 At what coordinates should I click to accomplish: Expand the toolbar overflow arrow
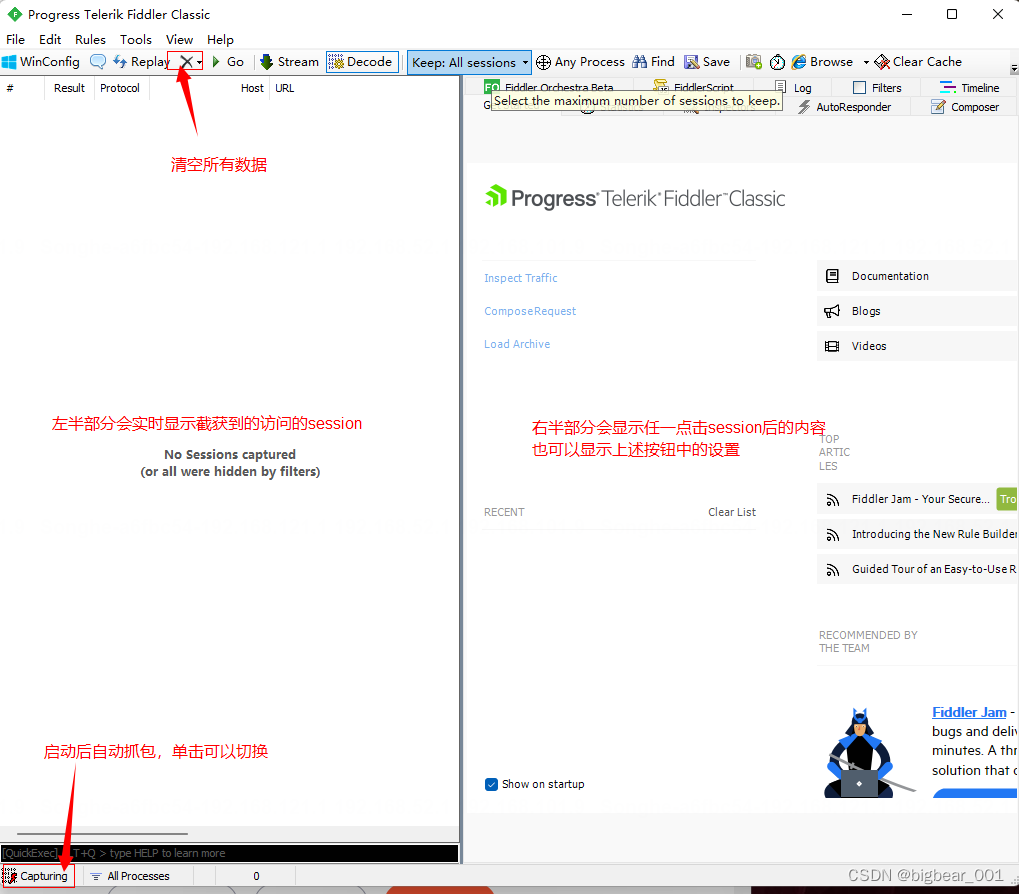1014,68
